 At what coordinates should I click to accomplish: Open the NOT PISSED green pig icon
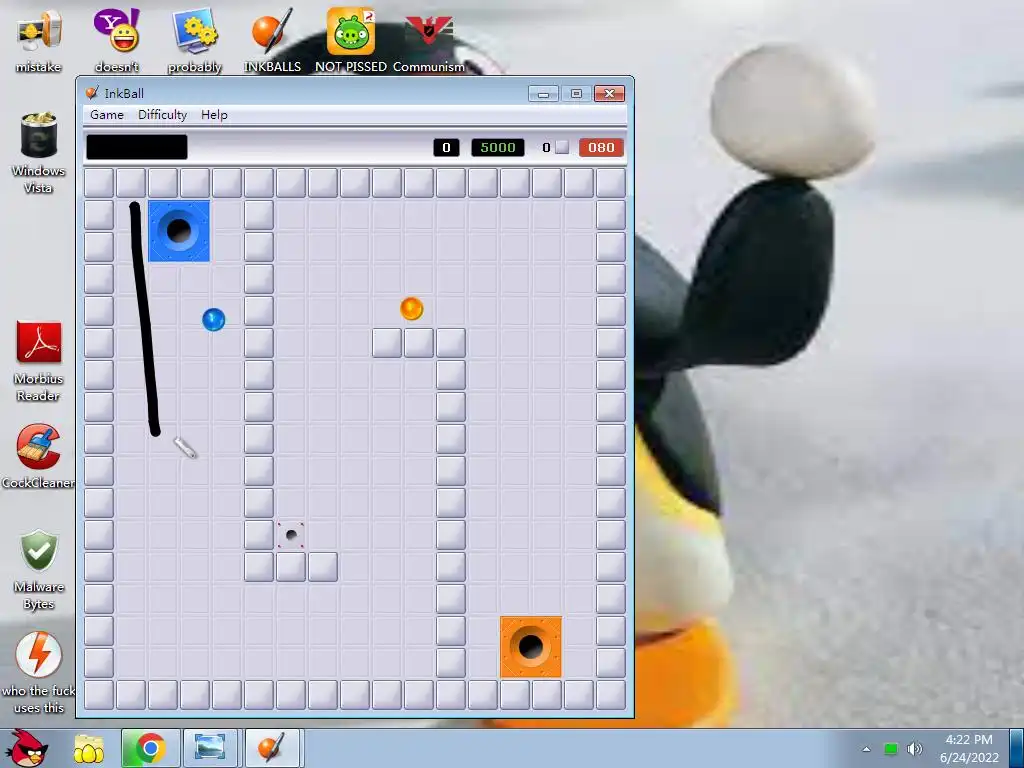coord(351,40)
